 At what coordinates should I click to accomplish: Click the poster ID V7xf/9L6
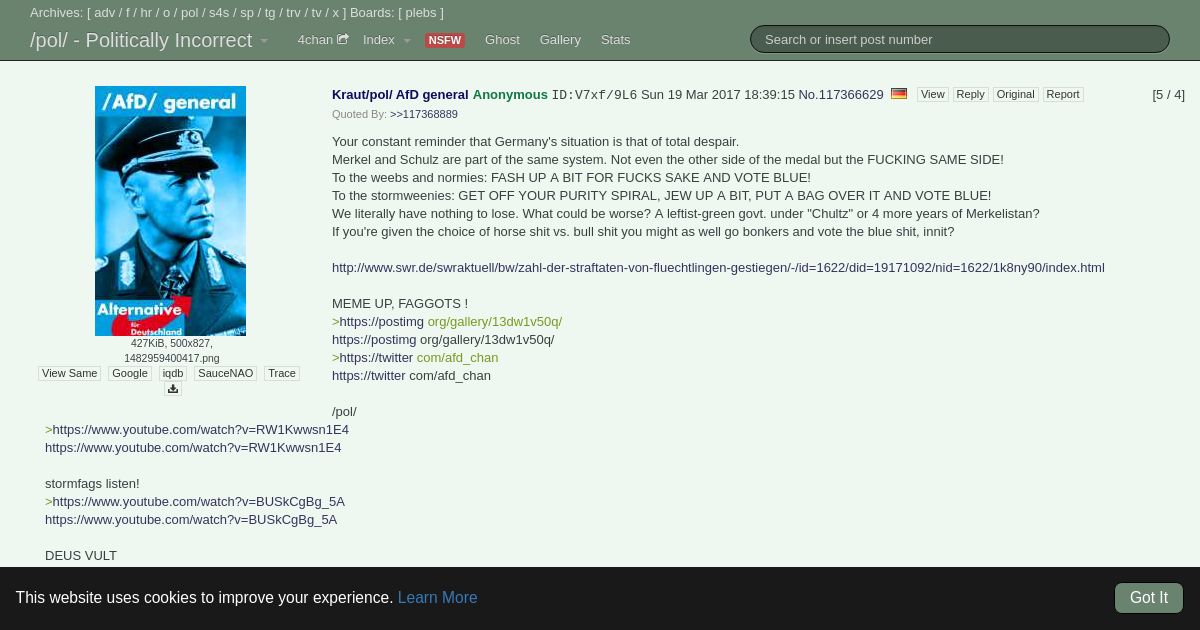(594, 95)
